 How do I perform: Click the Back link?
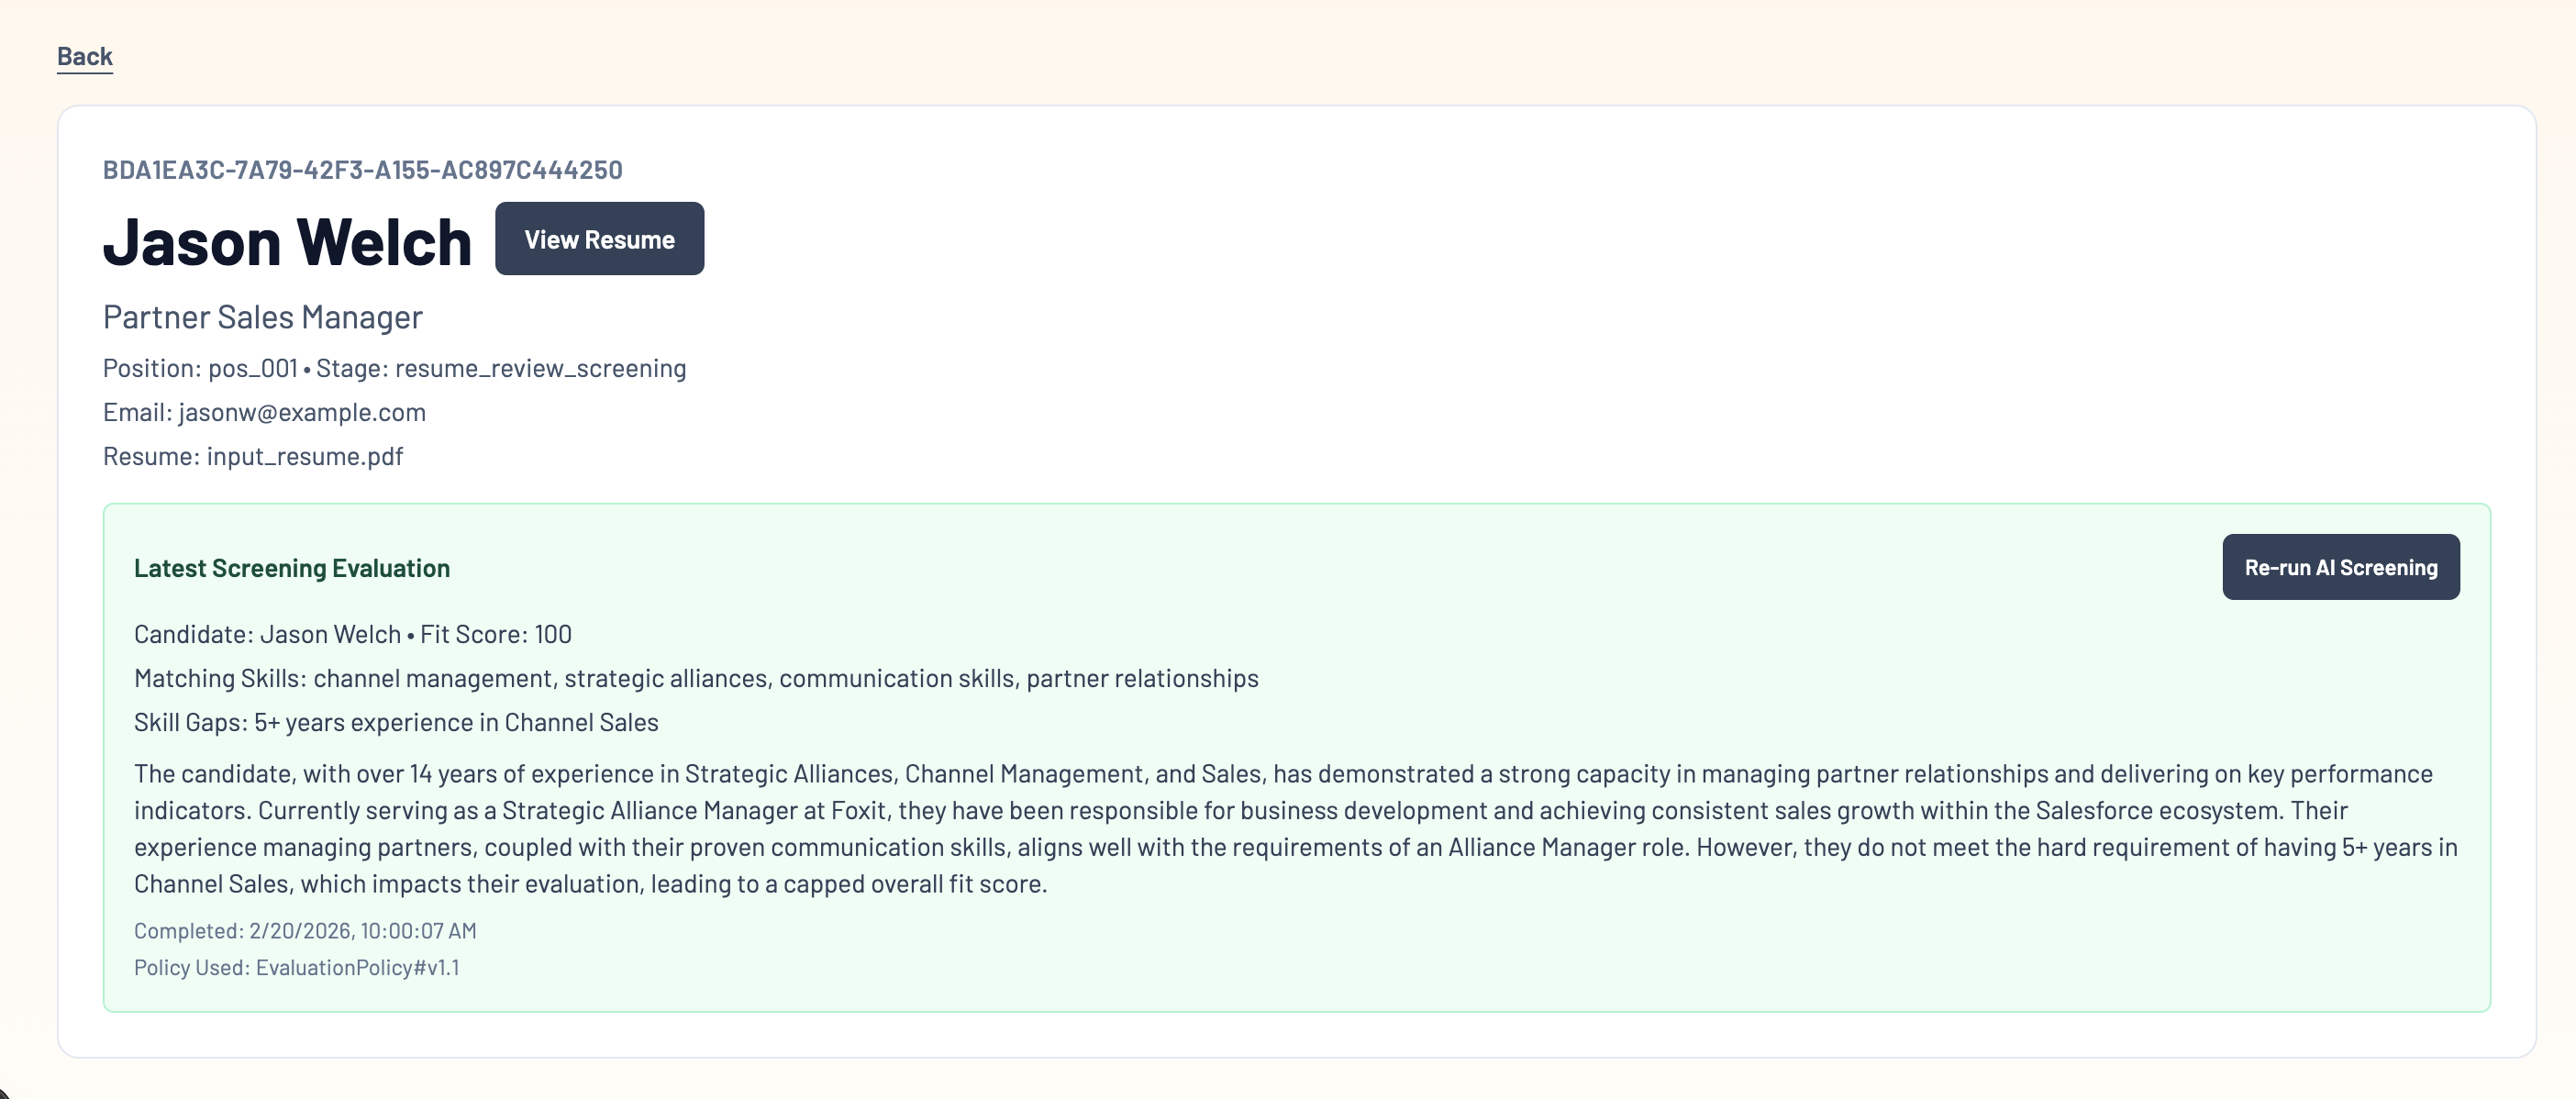pos(84,57)
